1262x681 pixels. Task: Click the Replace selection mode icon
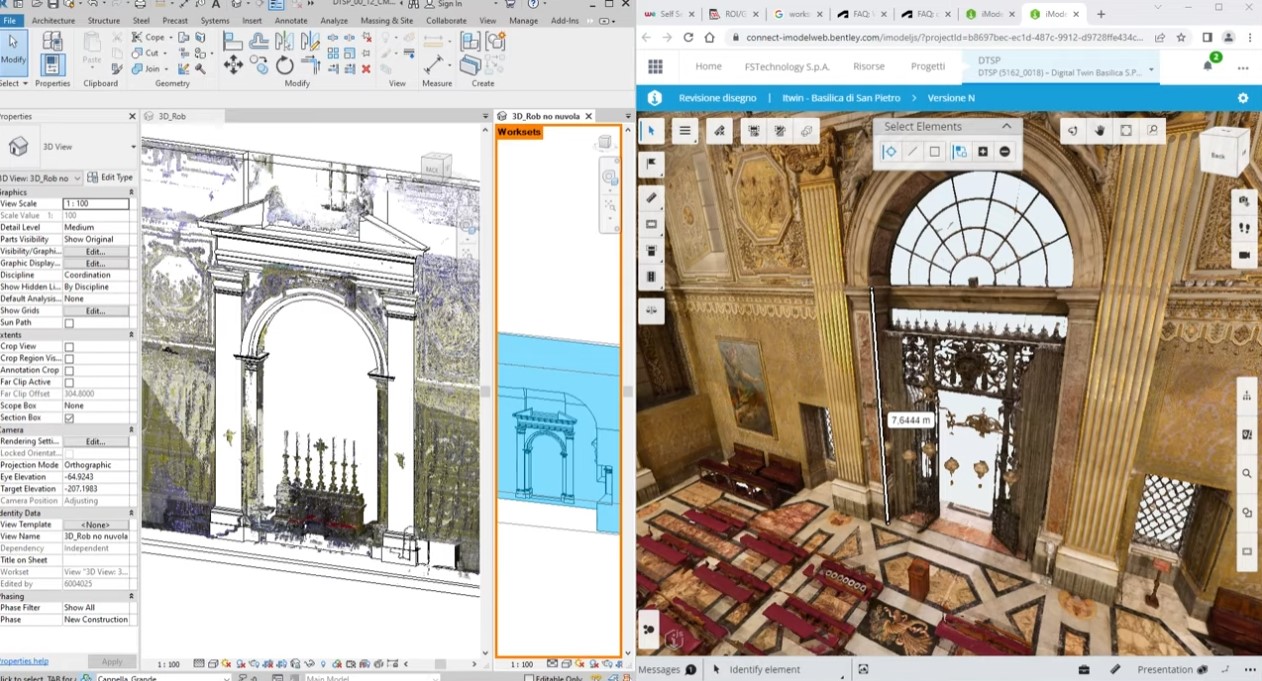pos(960,152)
